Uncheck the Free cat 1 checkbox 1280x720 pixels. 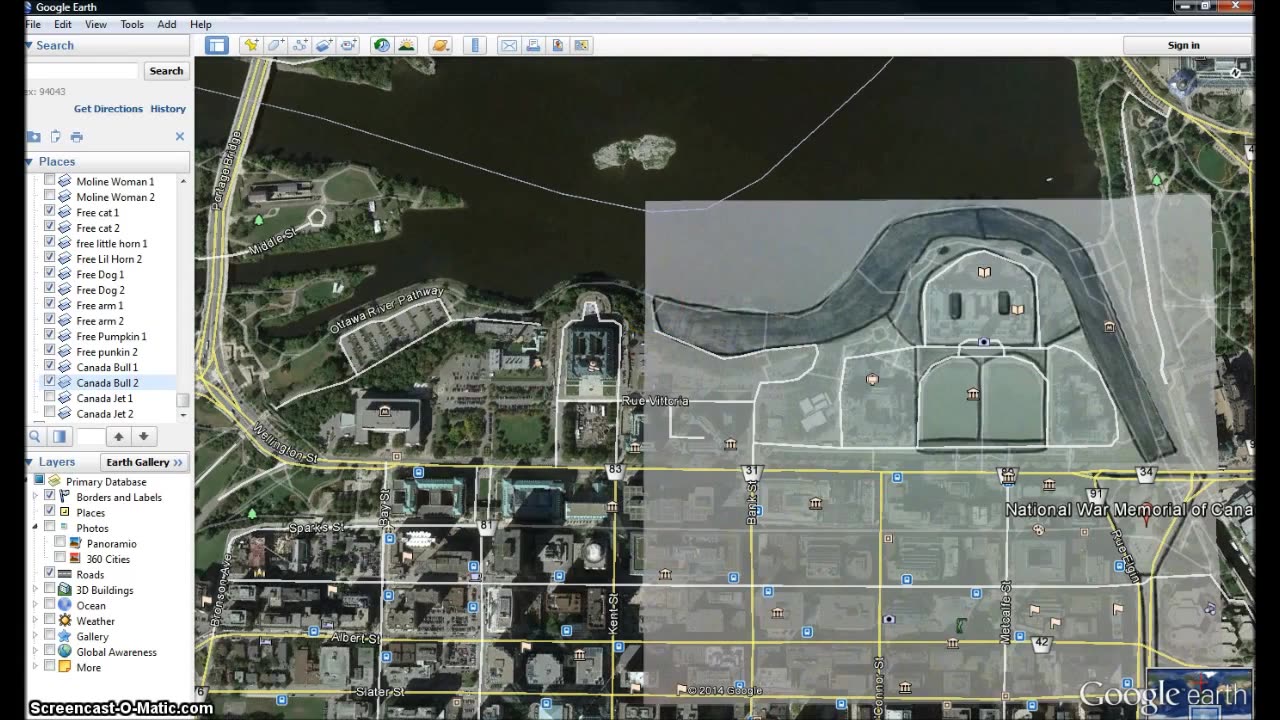(x=49, y=212)
